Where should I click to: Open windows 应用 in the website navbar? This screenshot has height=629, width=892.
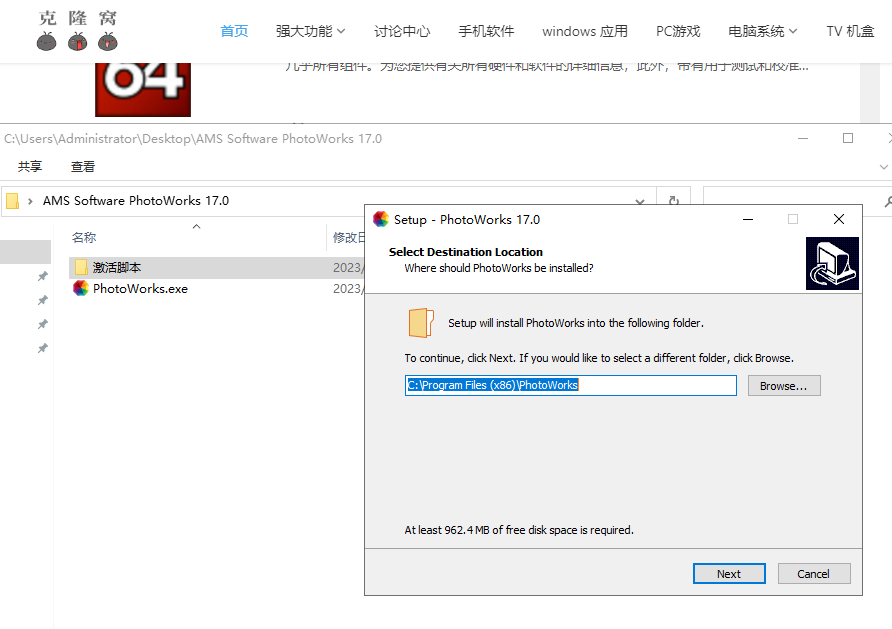point(585,31)
